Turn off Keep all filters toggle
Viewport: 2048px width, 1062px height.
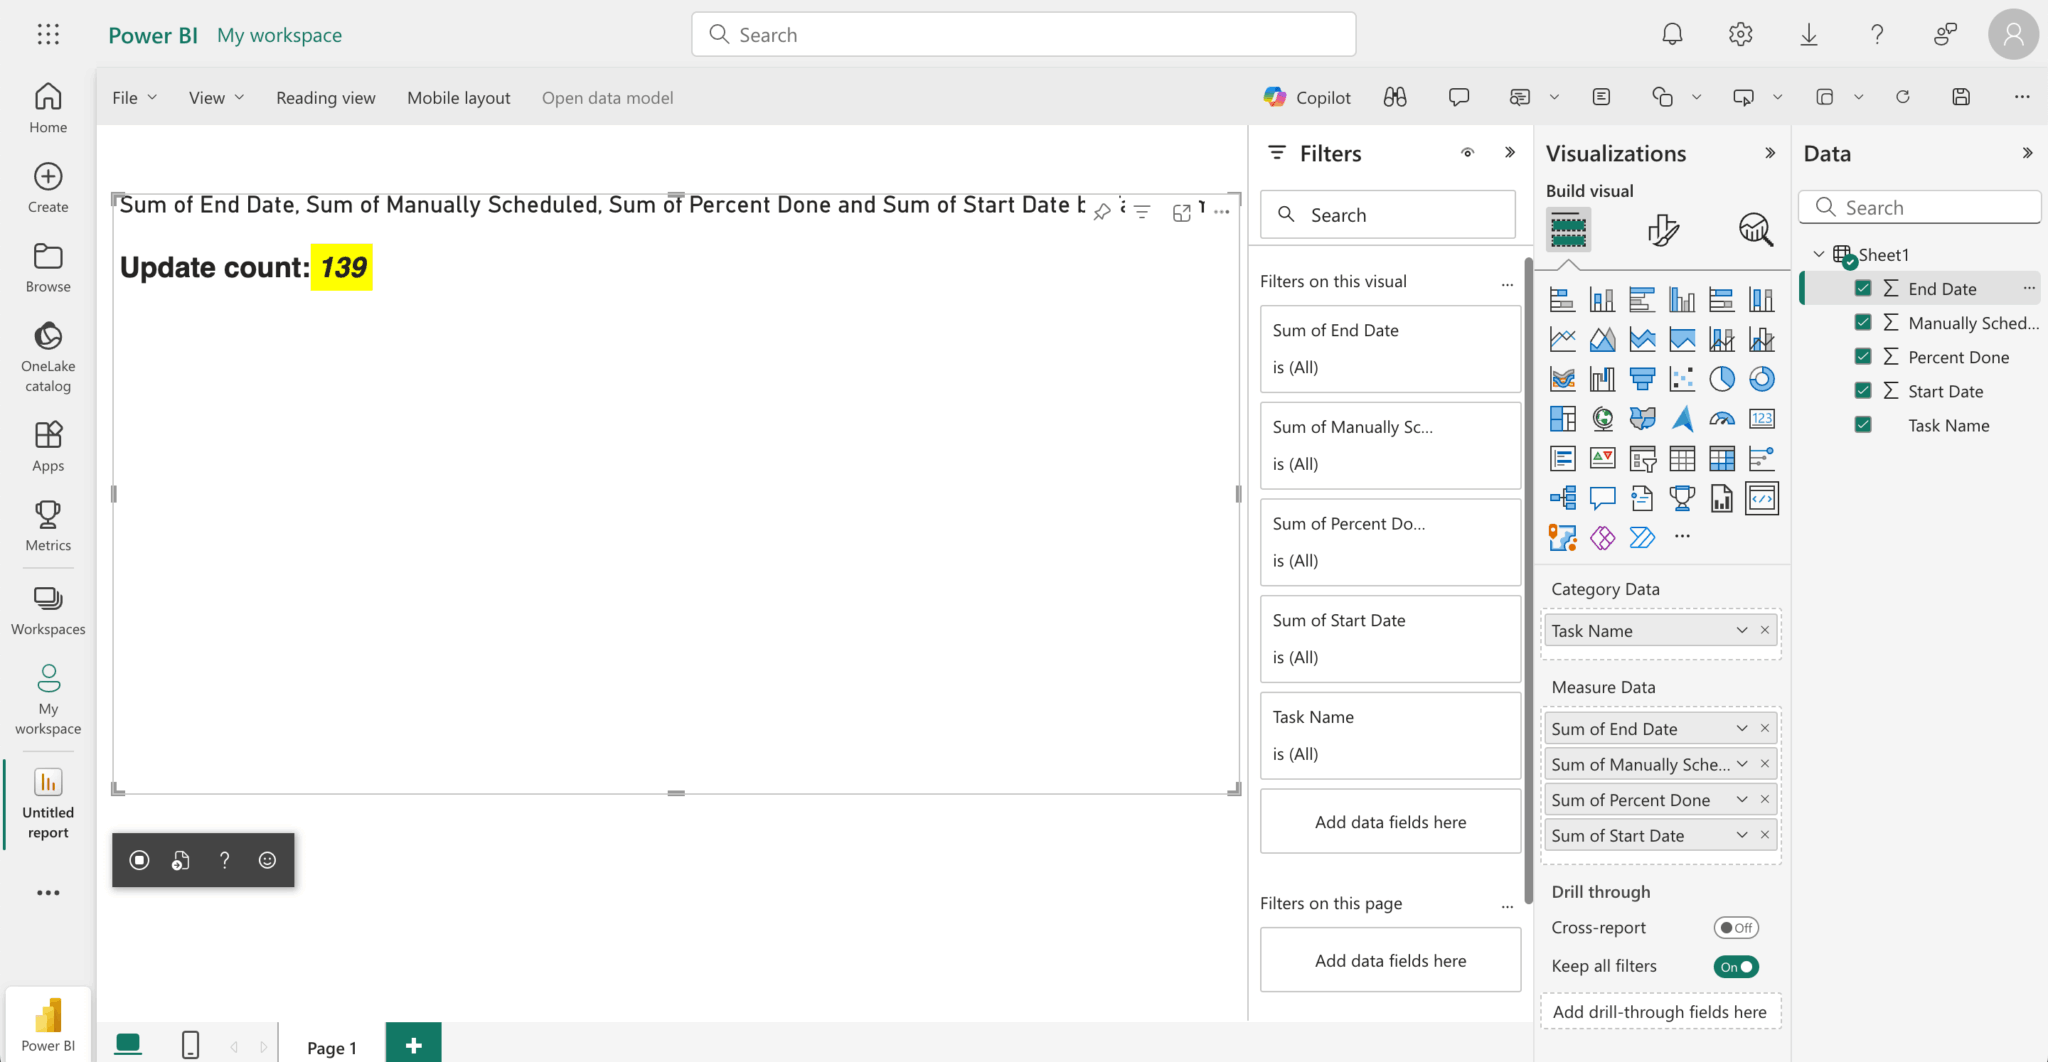tap(1735, 967)
